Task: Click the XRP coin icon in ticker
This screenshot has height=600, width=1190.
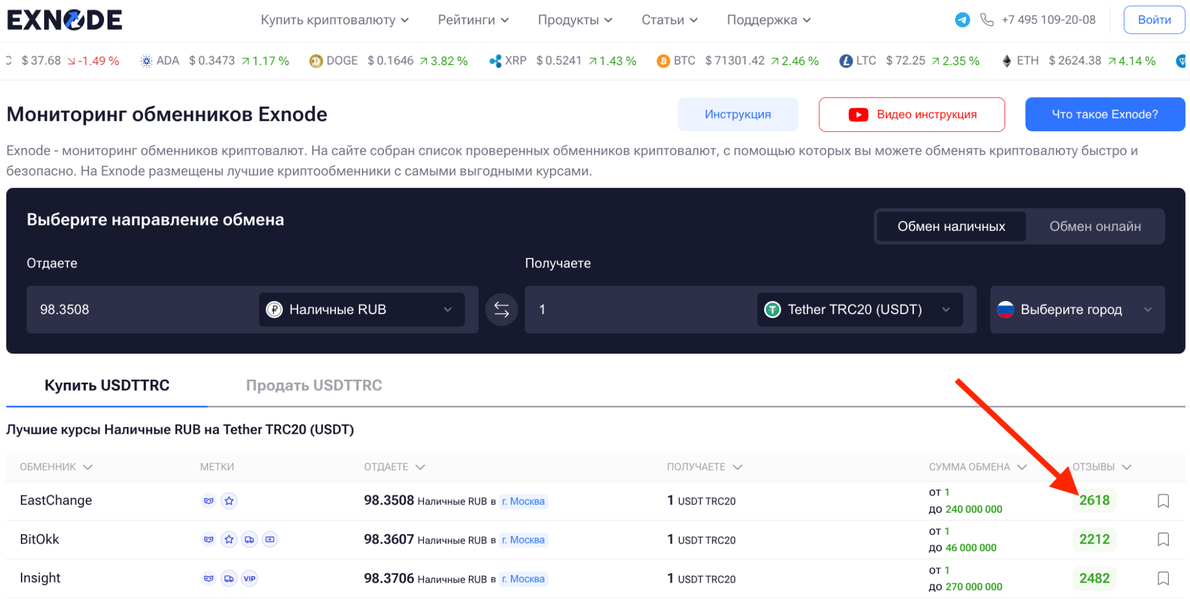Action: 496,61
